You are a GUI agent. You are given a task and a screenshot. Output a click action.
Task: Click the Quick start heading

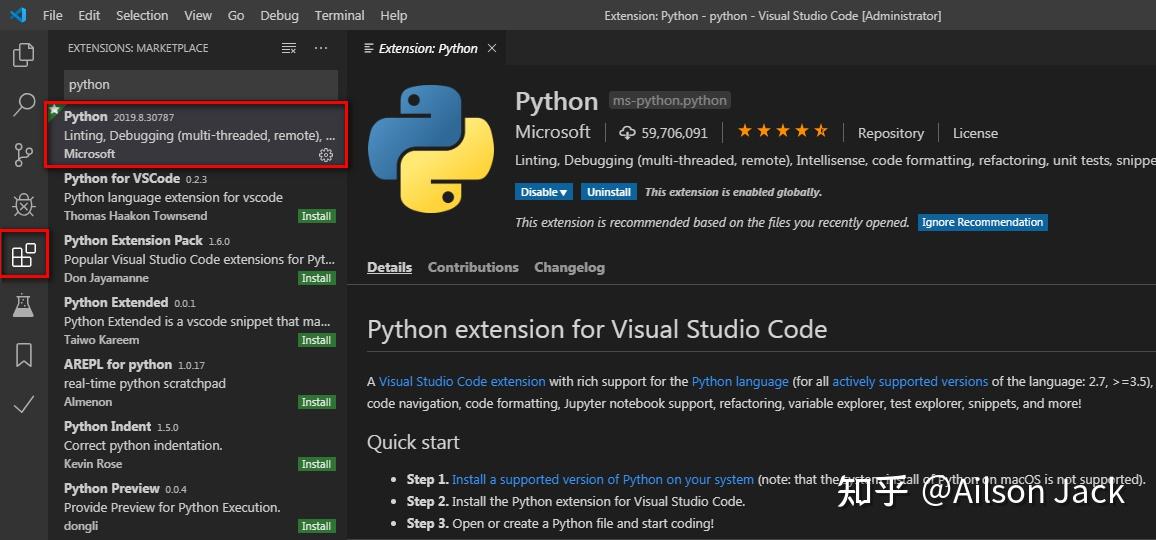tap(413, 442)
